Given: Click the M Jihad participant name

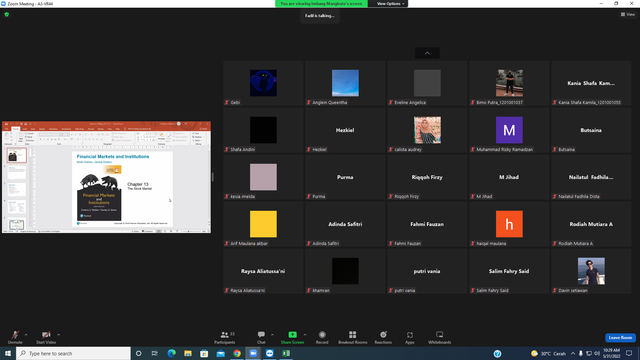Looking at the screenshot, I should click(509, 177).
